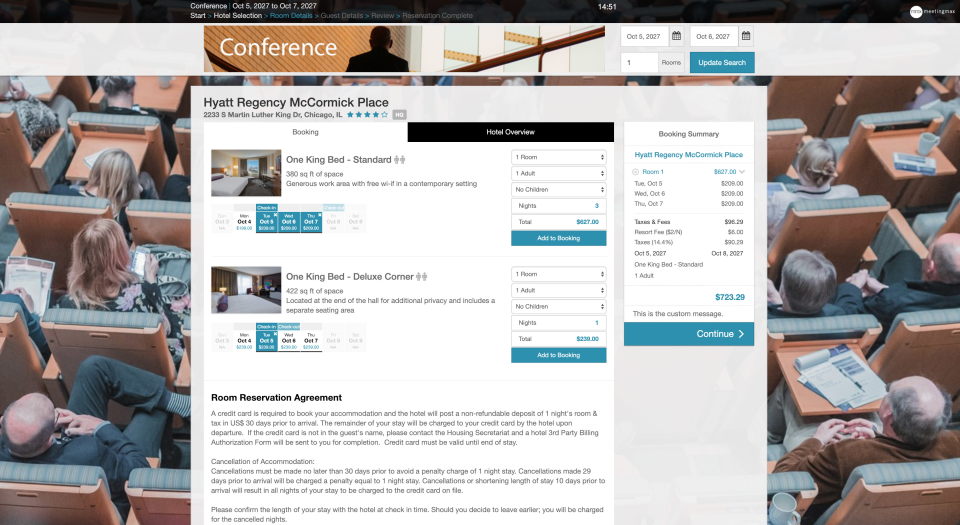Select Mon Oct 4 for Deluxe Corner room
The image size is (960, 525).
coord(244,341)
